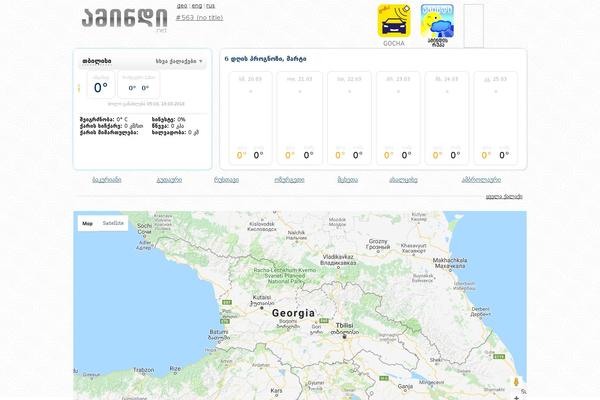Open the forecast card dated 24.03

pyautogui.click(x=447, y=118)
